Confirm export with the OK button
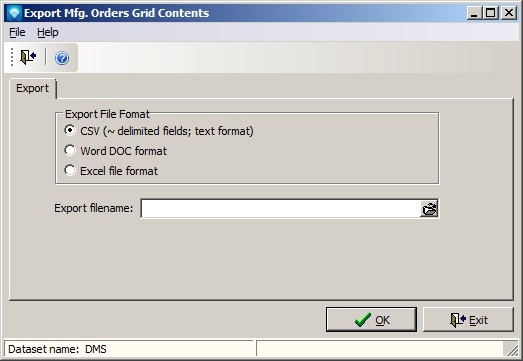This screenshot has width=523, height=361. tap(371, 320)
